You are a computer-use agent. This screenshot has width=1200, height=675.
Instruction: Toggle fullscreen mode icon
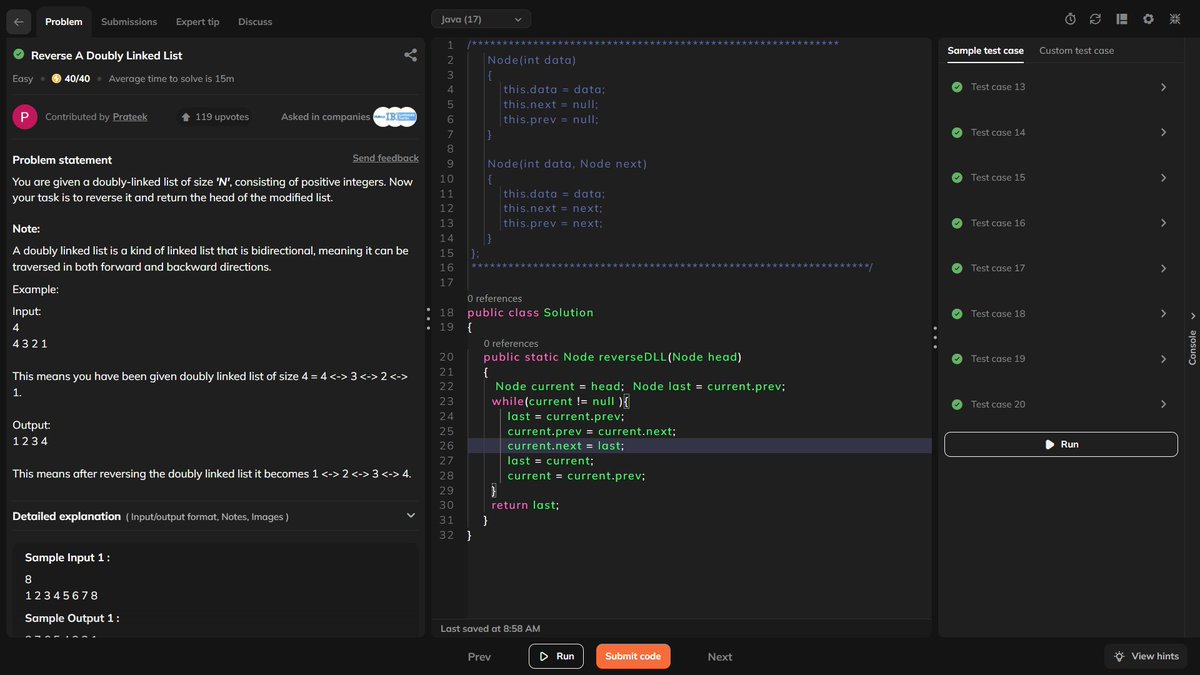(x=1174, y=19)
